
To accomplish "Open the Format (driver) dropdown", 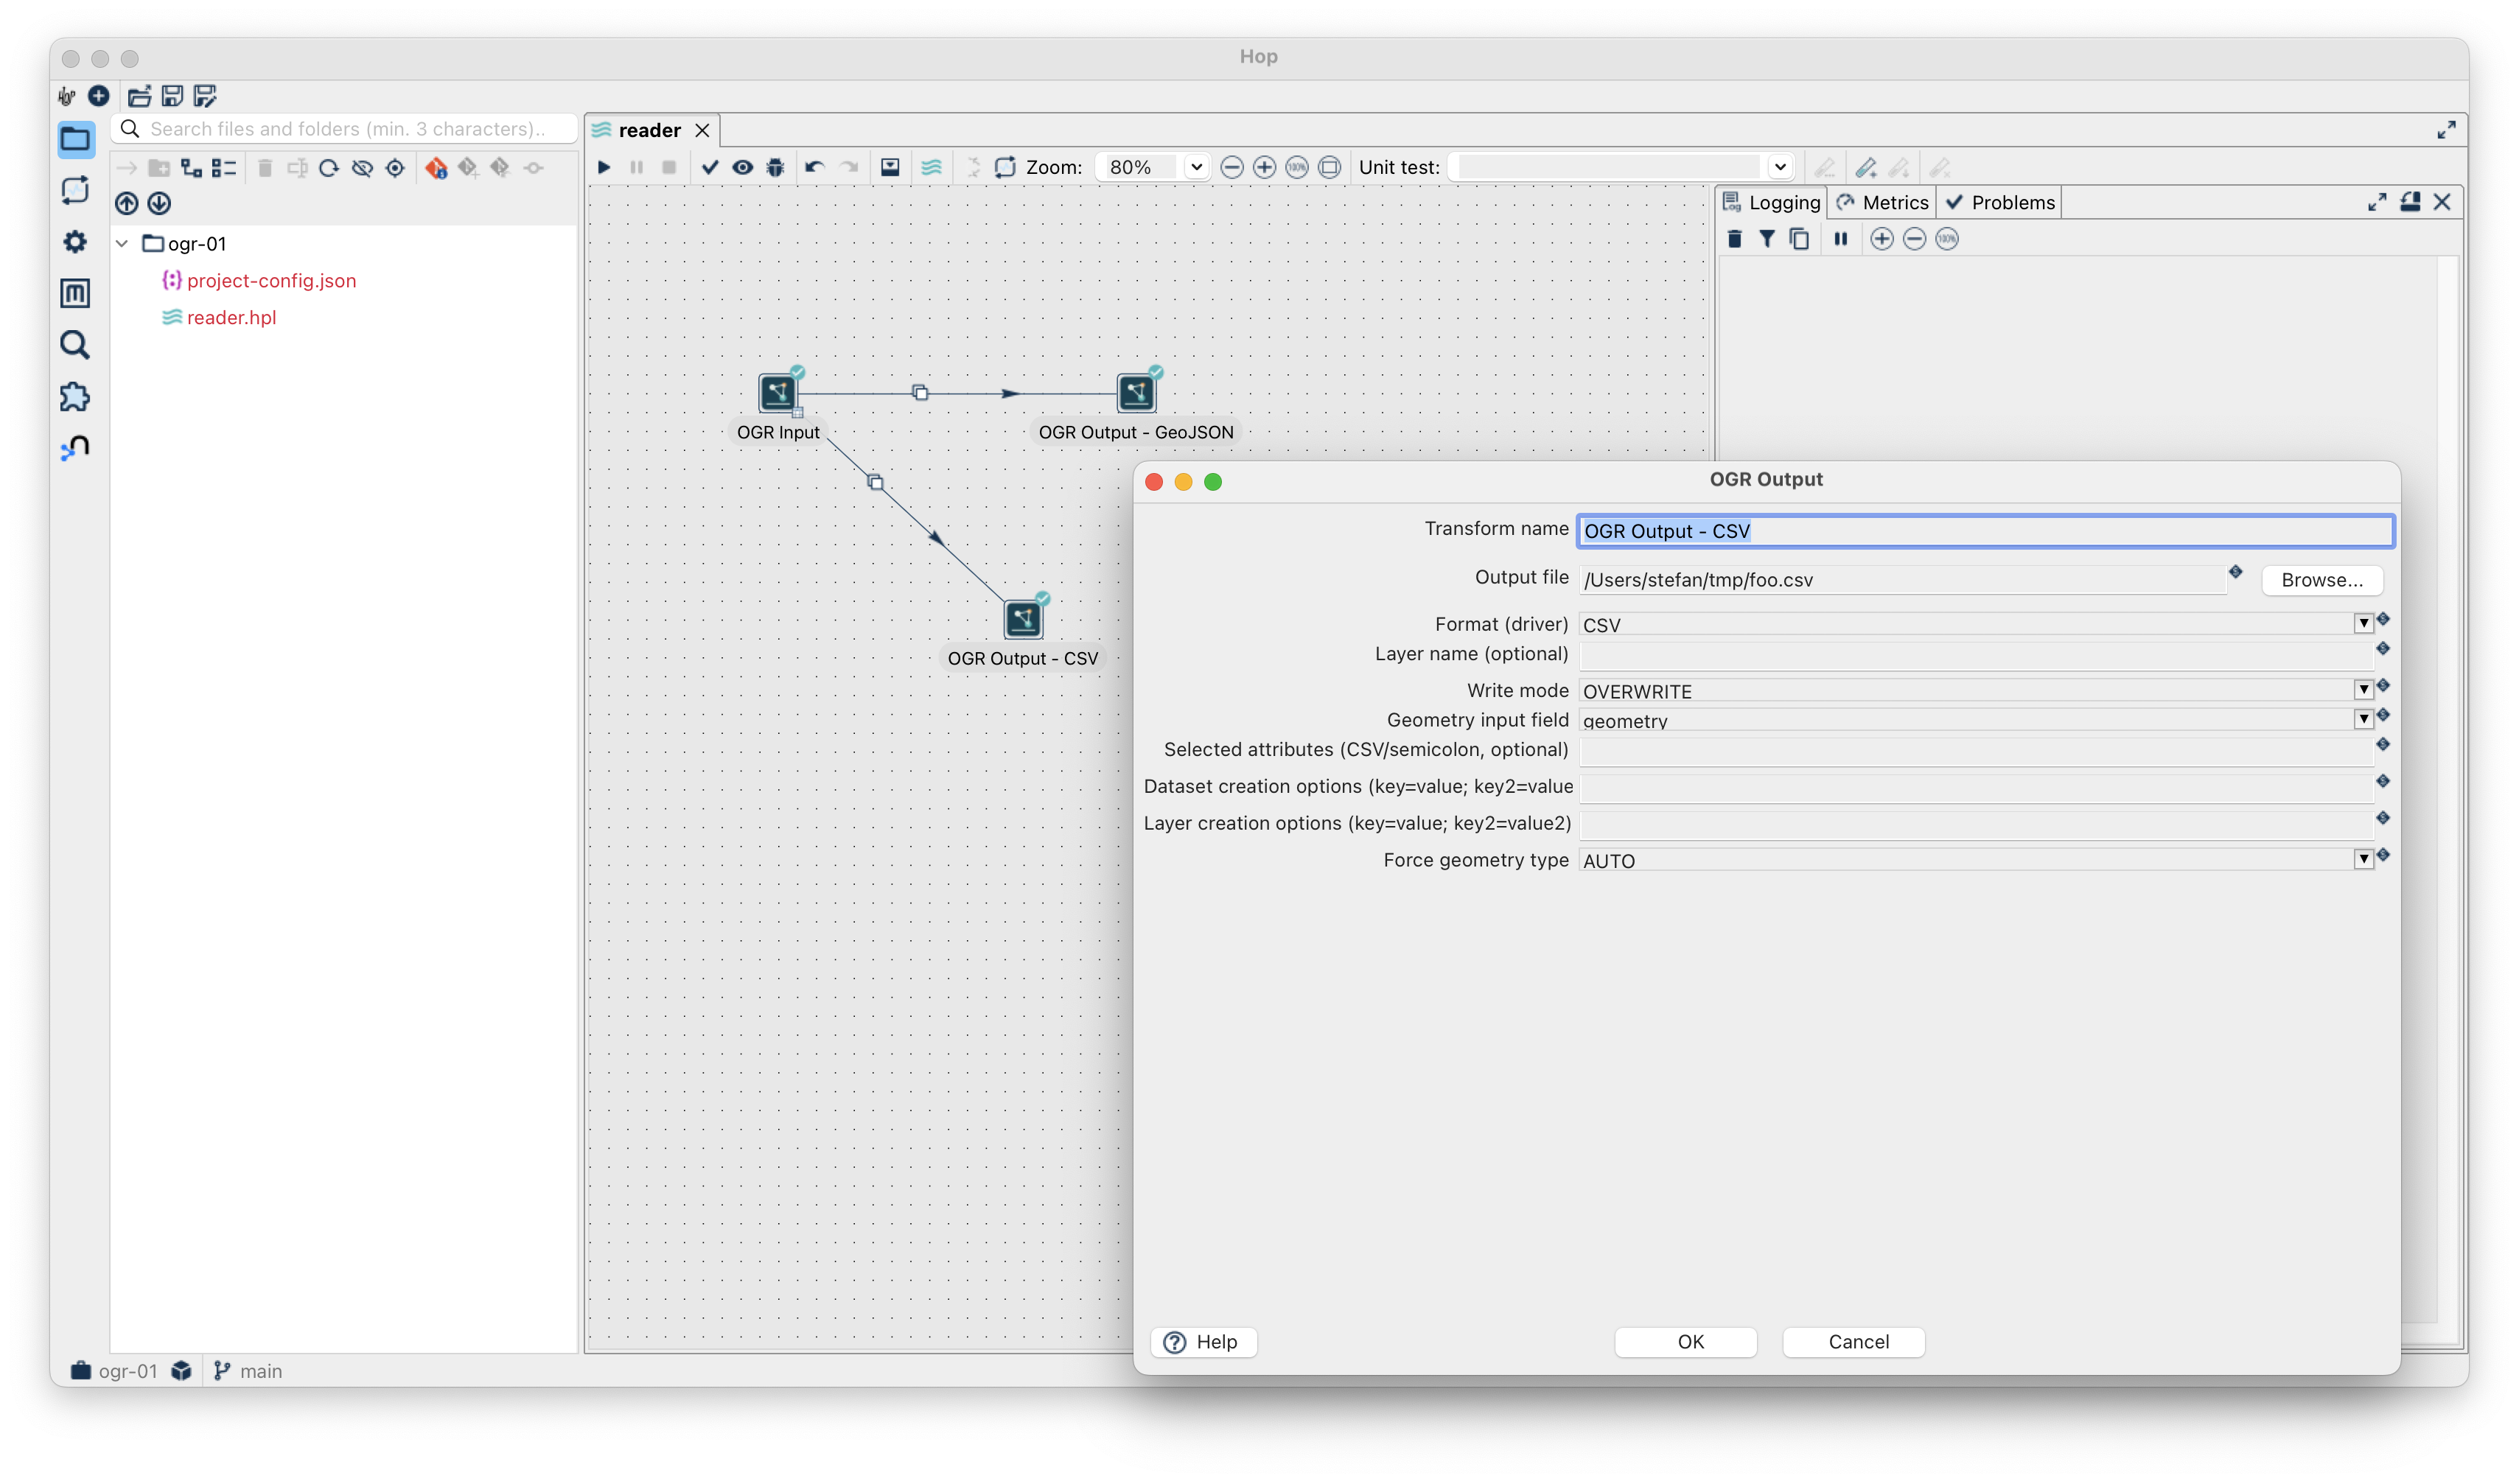I will click(x=2363, y=624).
